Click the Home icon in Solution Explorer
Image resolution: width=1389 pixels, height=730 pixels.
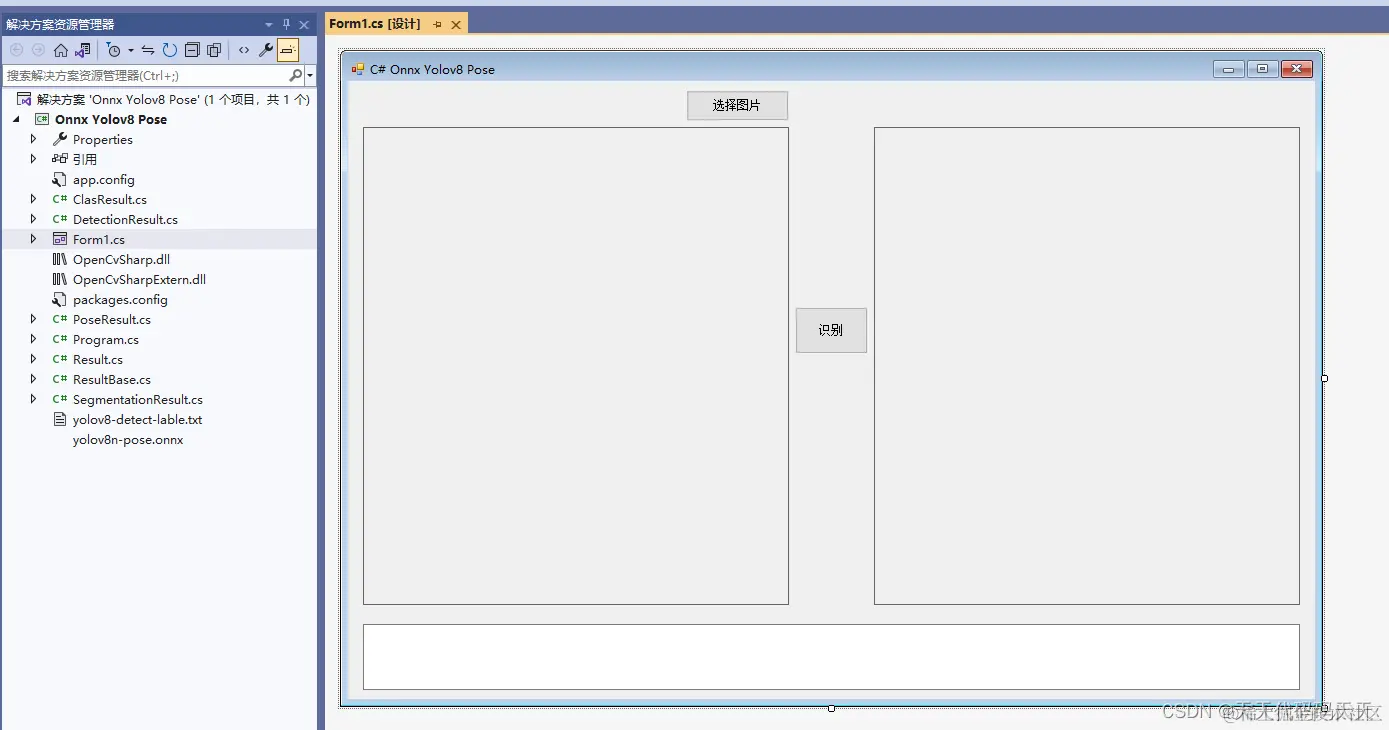point(61,50)
